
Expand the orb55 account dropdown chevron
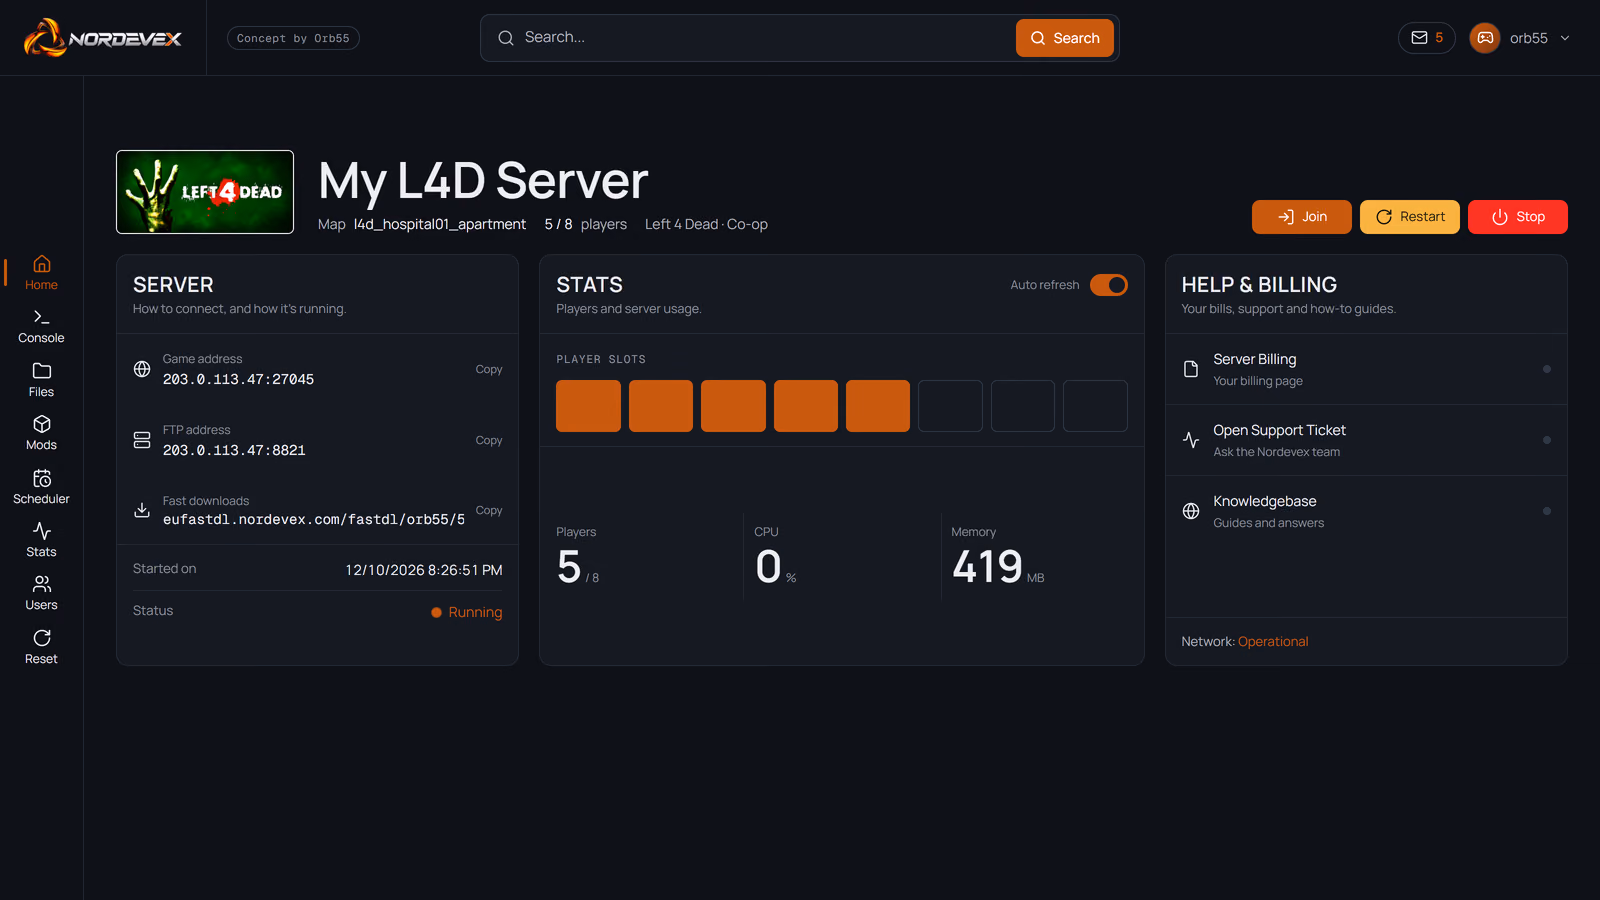[x=1565, y=38]
